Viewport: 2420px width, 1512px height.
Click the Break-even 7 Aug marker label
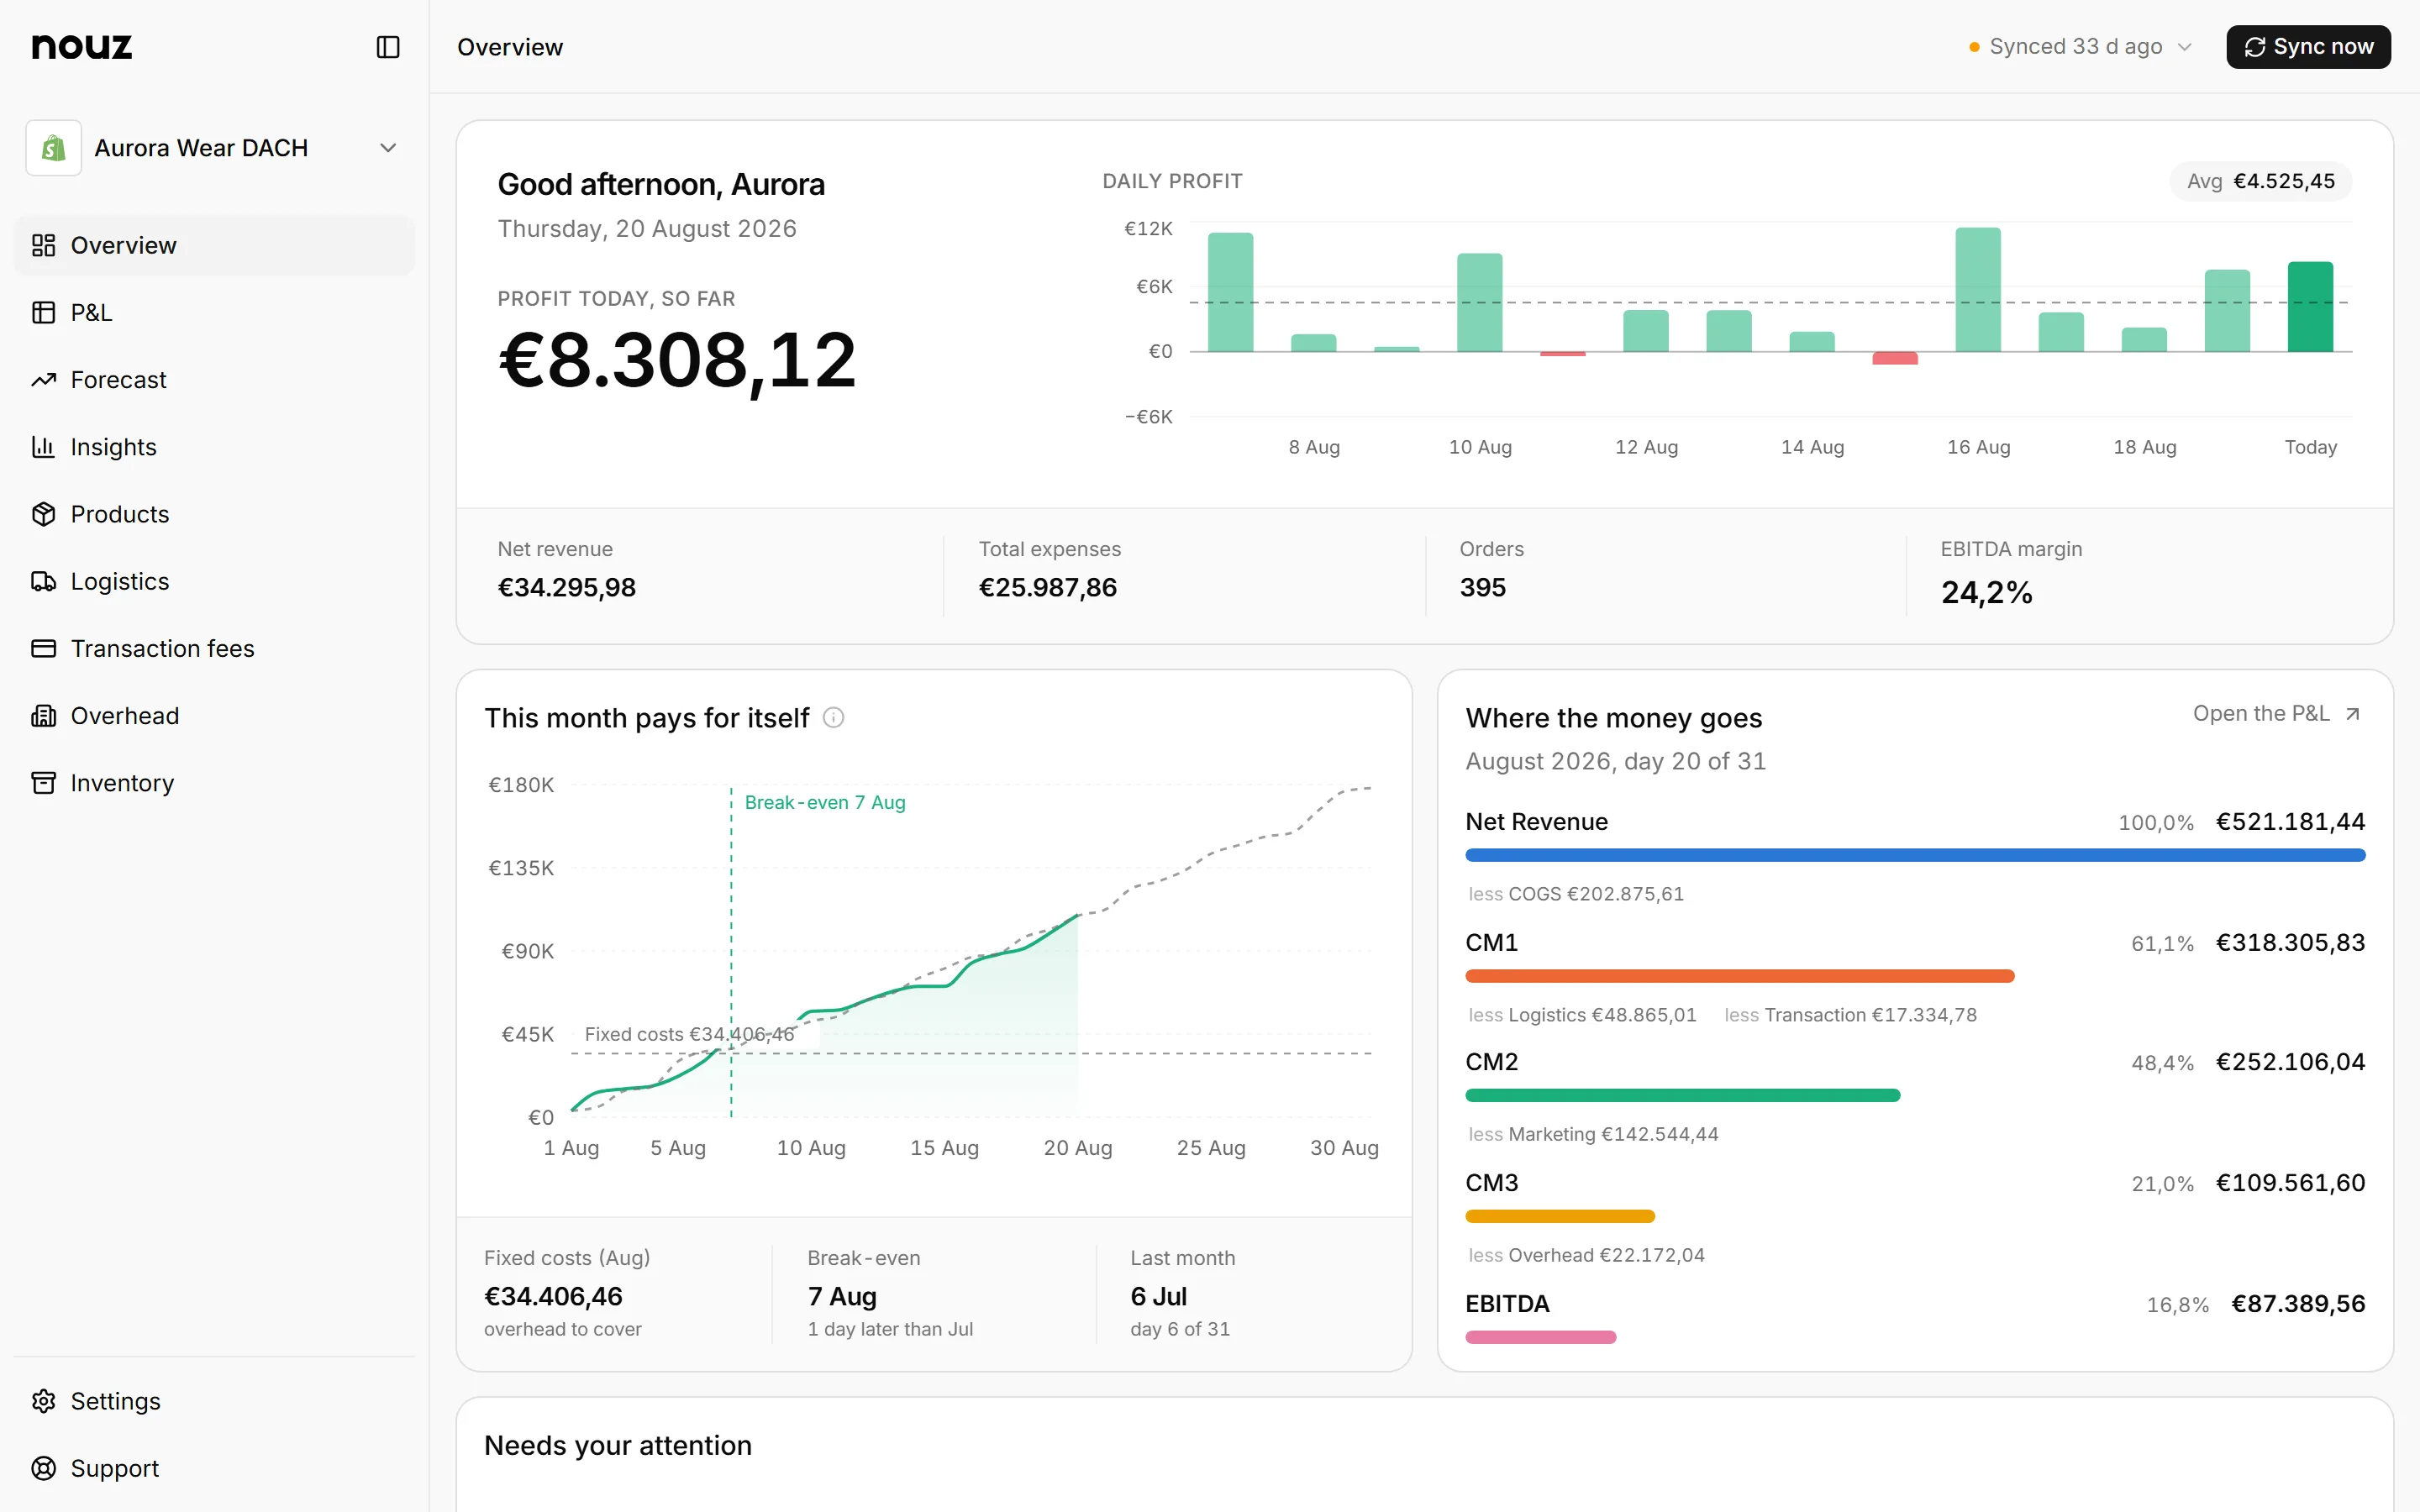click(x=825, y=802)
